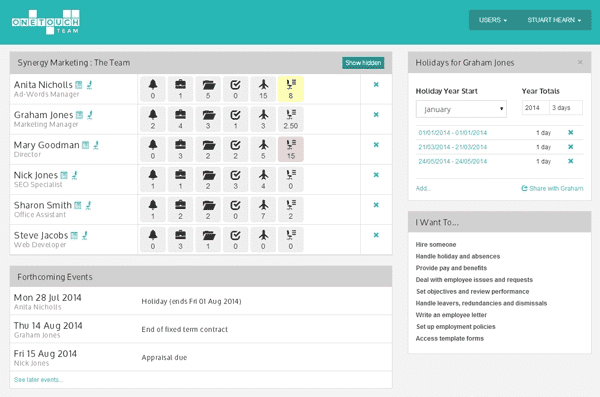Open Nick Jones' bell notifications icon
600x397 pixels.
click(153, 180)
